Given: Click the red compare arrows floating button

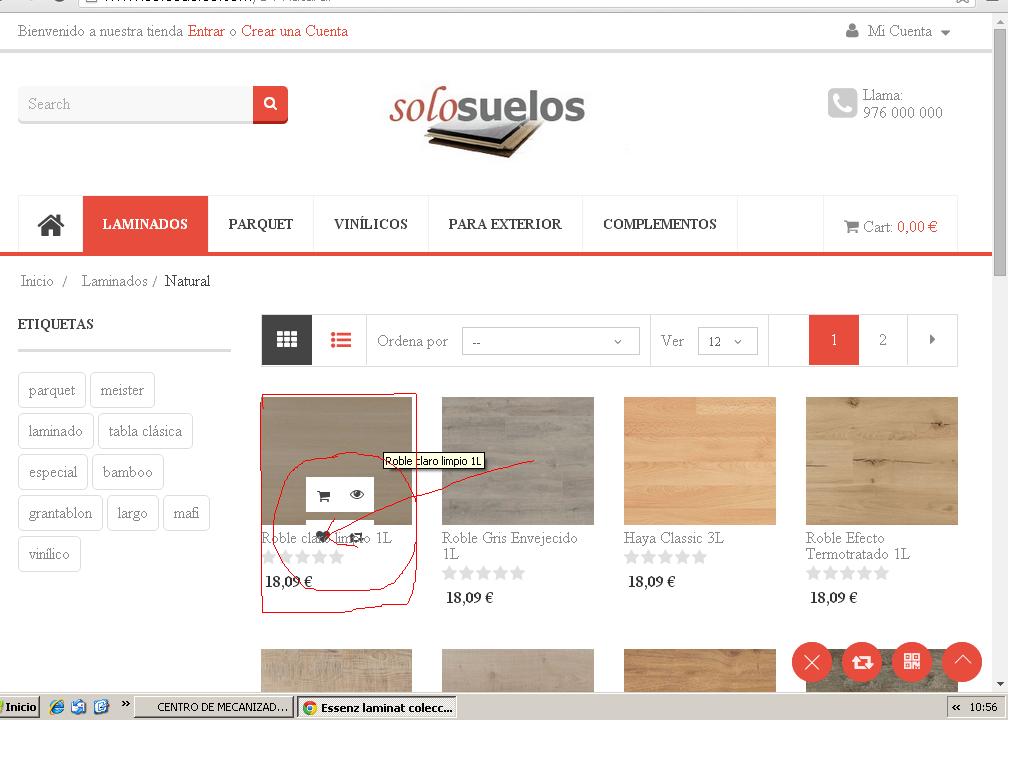Looking at the screenshot, I should click(861, 662).
